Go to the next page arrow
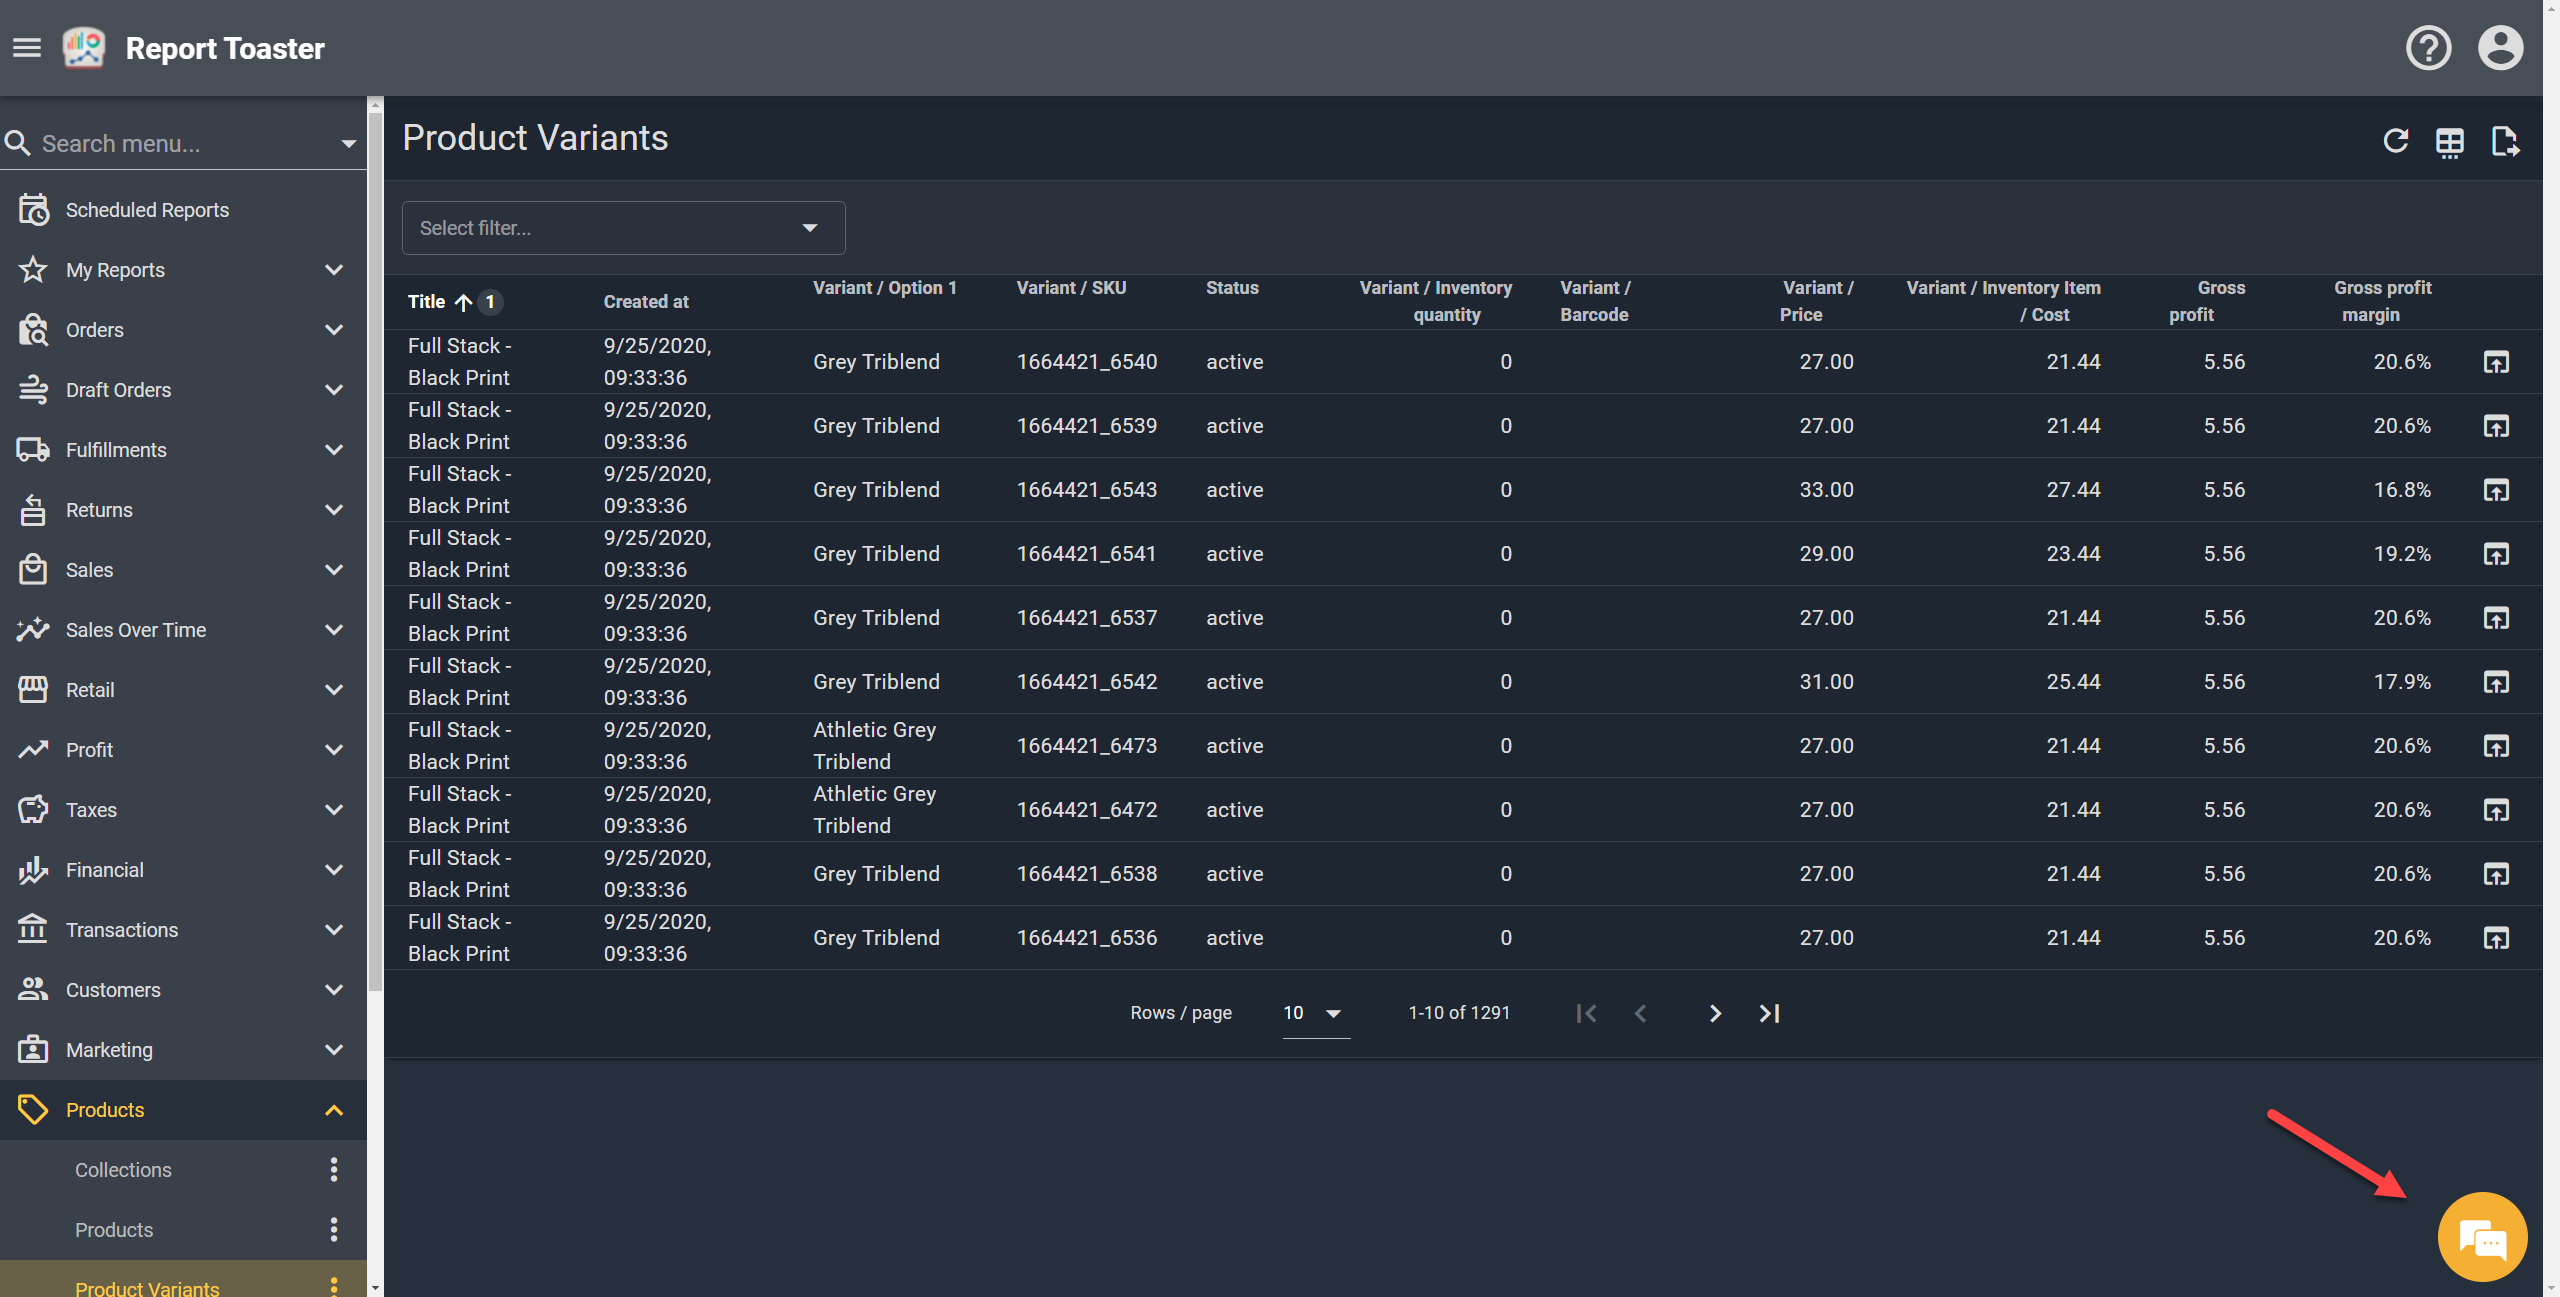This screenshot has height=1297, width=2560. [x=1715, y=1013]
